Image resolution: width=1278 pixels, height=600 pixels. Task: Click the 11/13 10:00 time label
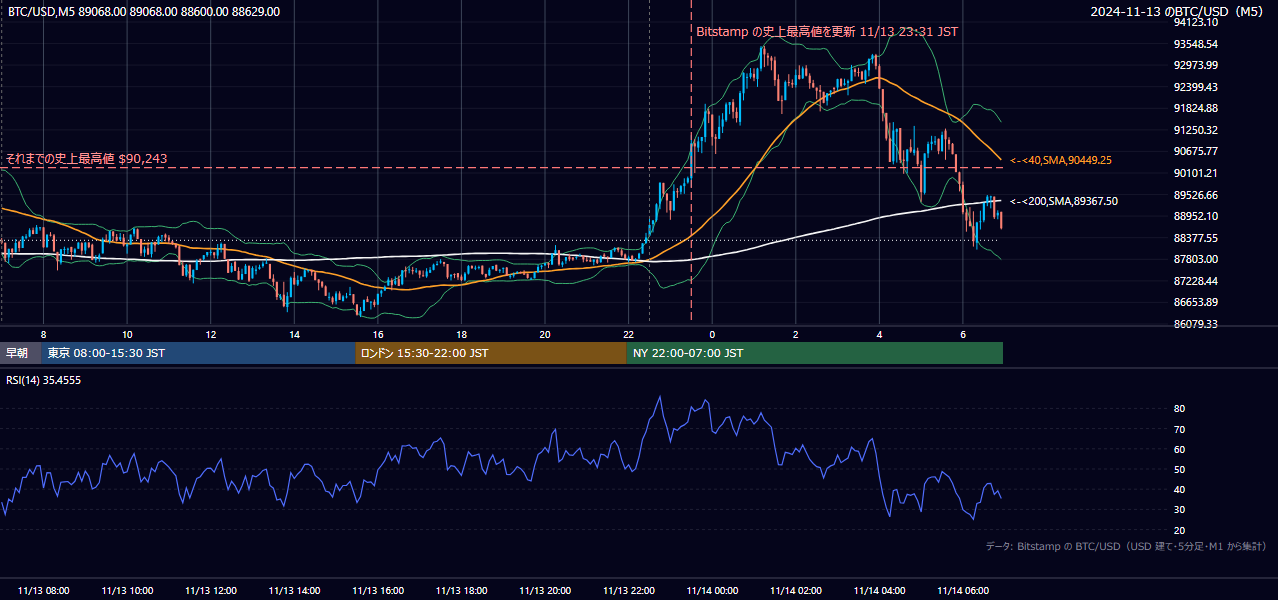click(127, 591)
